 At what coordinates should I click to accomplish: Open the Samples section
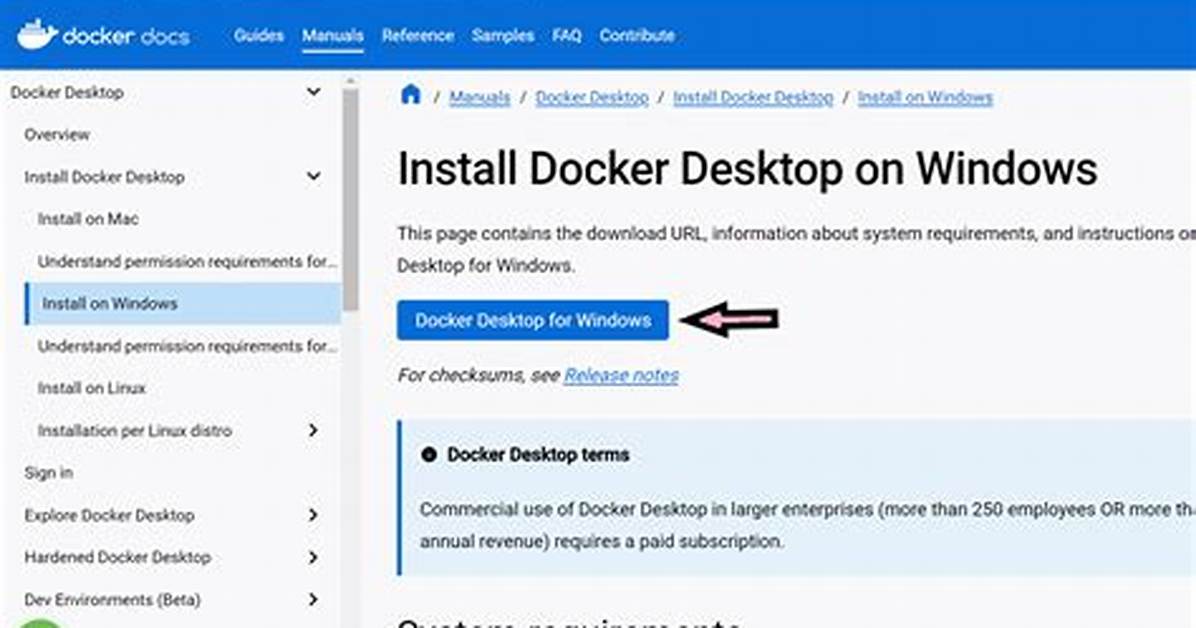[x=503, y=35]
